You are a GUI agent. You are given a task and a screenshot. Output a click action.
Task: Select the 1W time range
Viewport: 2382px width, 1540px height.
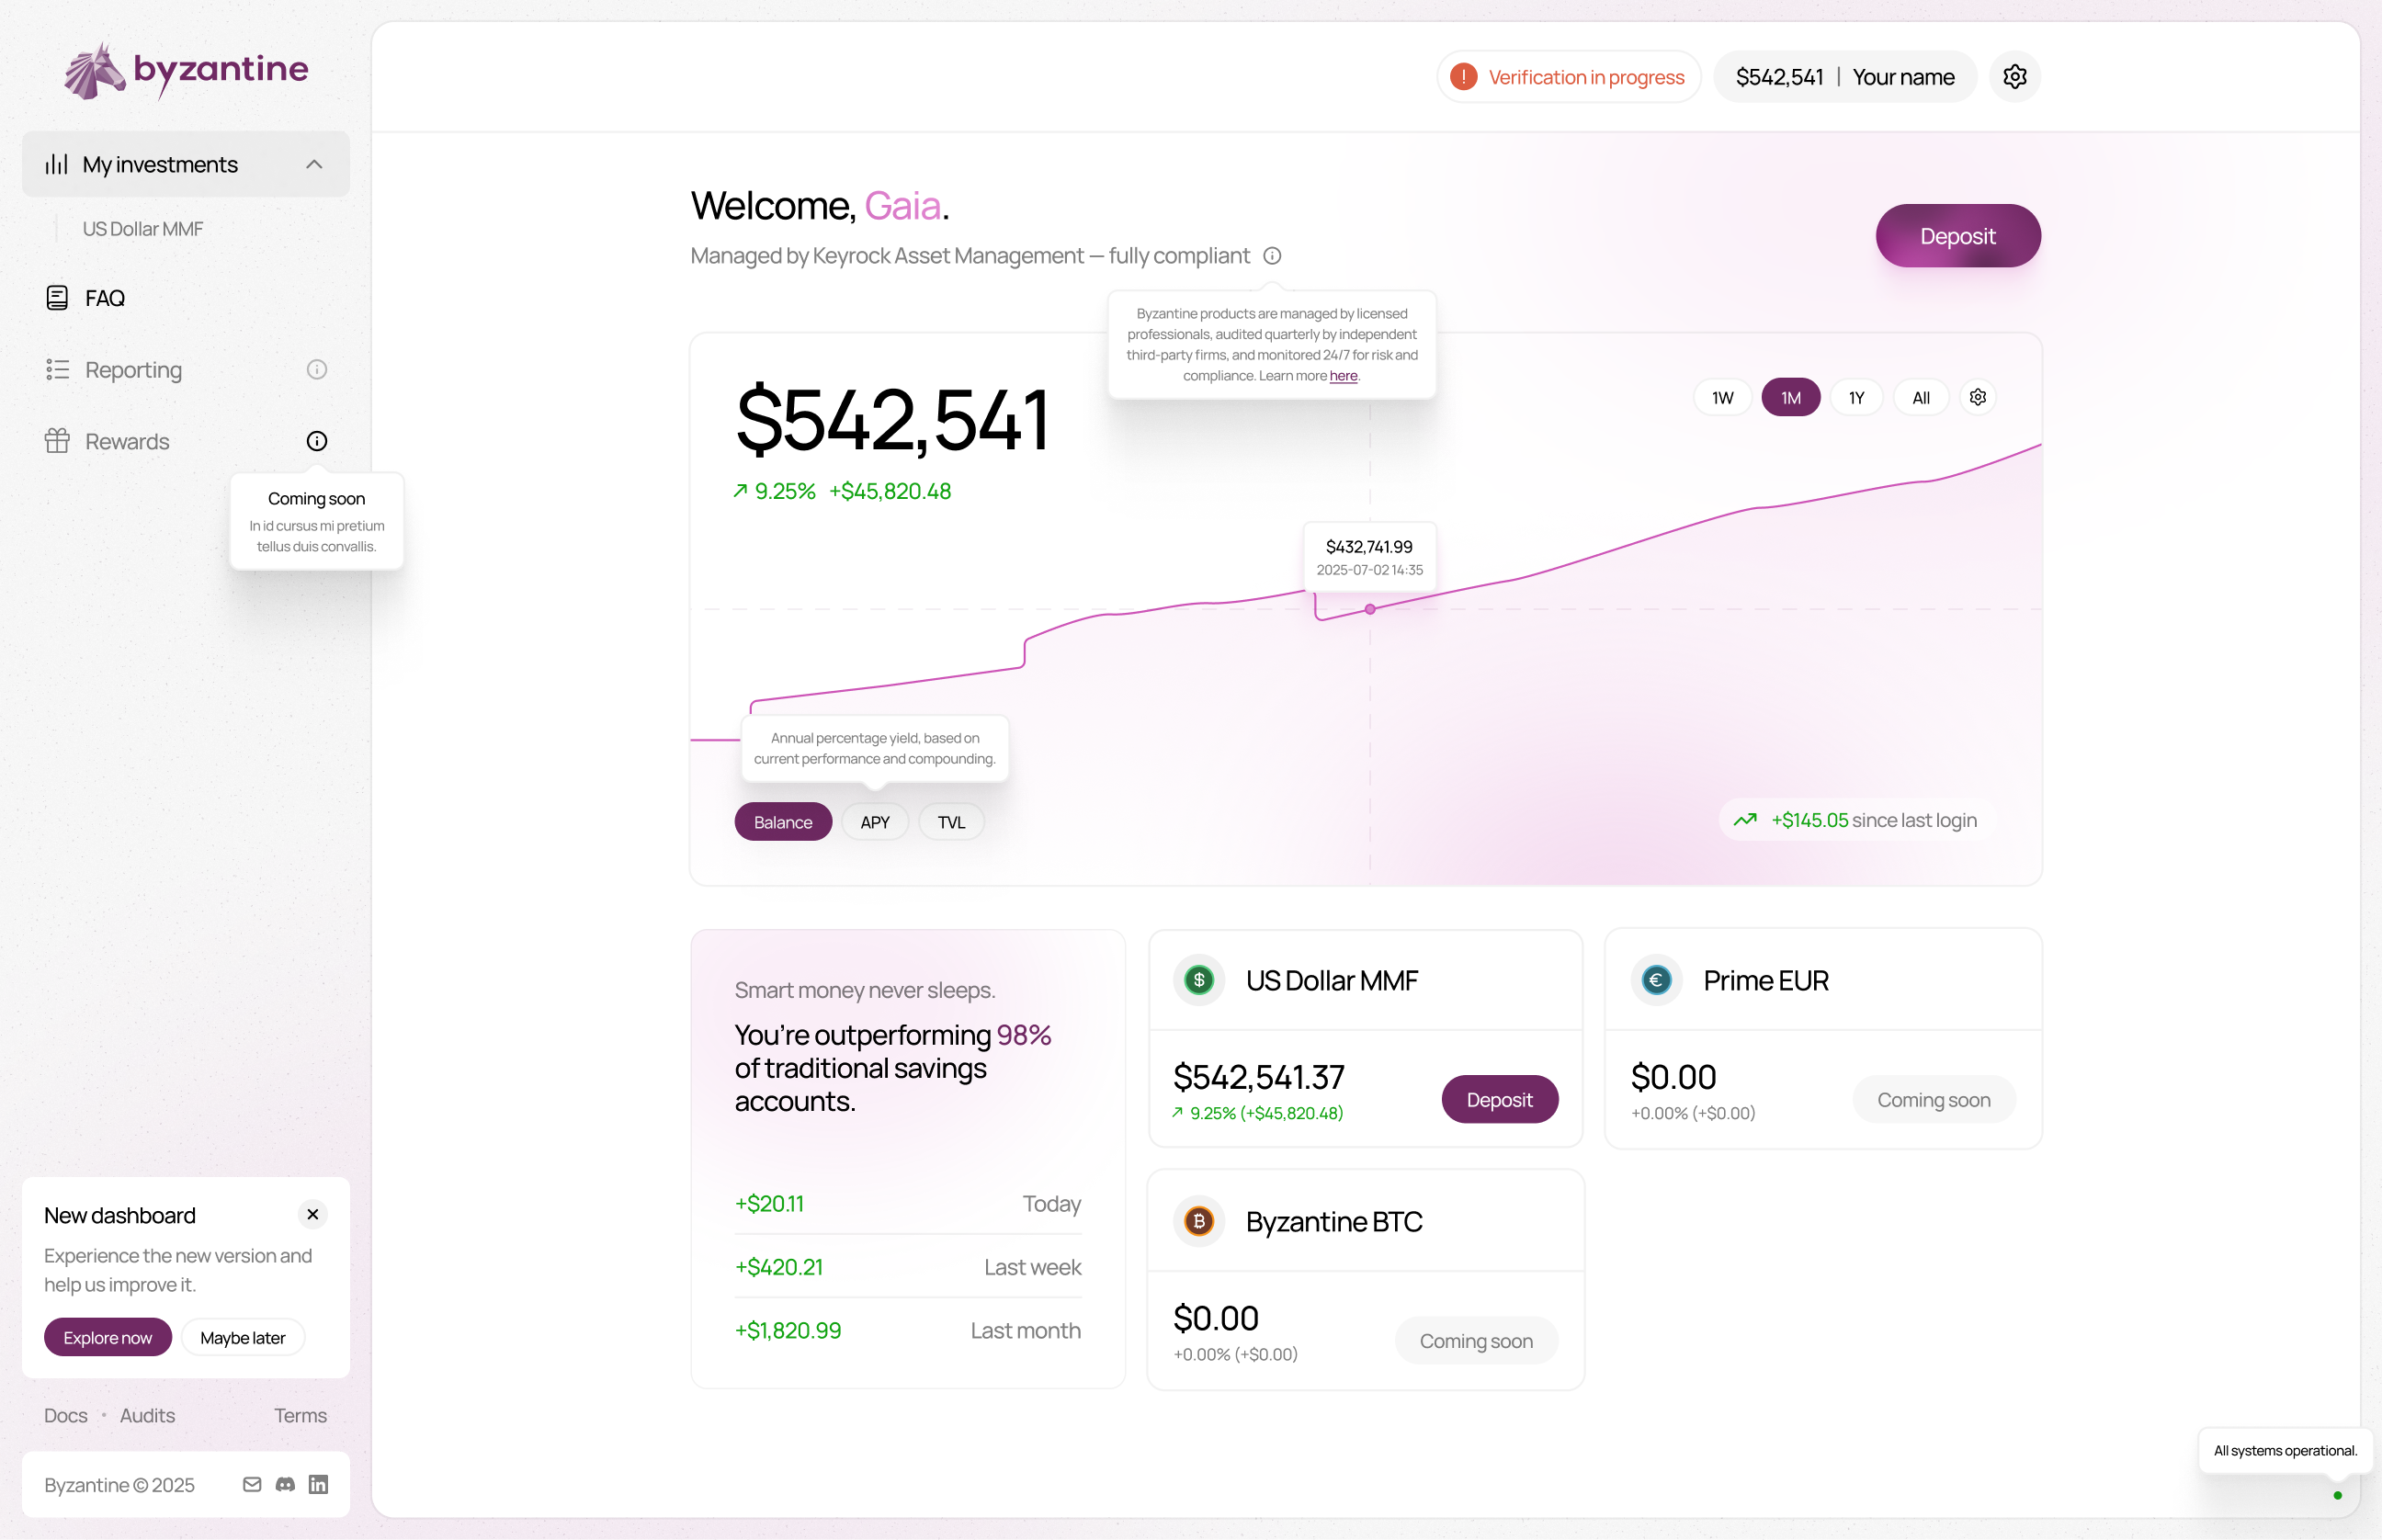click(x=1722, y=398)
